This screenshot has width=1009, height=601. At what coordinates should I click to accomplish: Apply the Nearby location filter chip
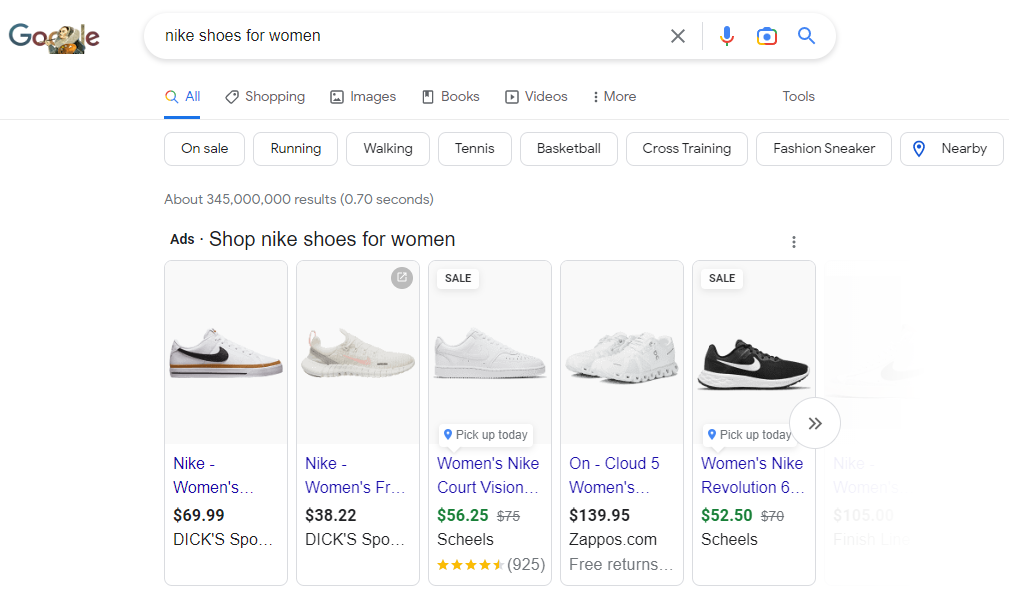coord(952,149)
